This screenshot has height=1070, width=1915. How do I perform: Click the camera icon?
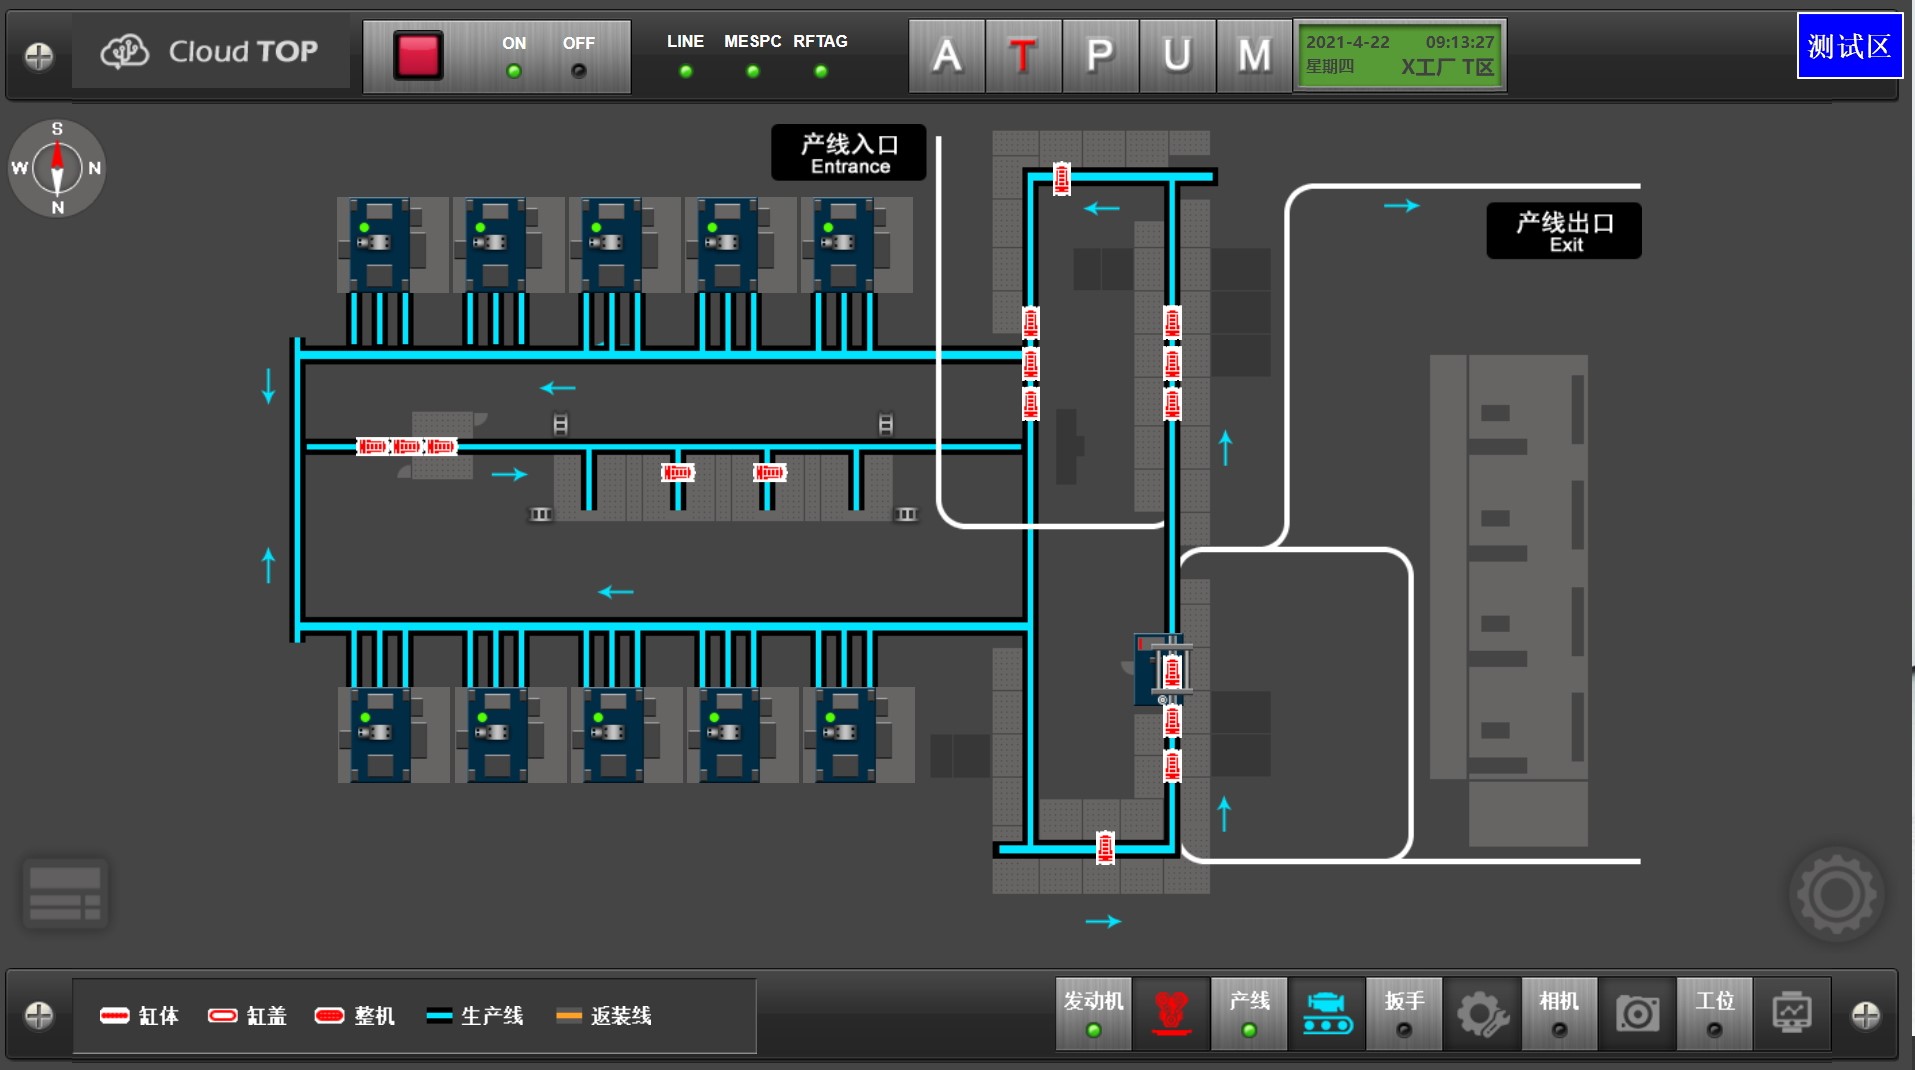[1637, 1014]
